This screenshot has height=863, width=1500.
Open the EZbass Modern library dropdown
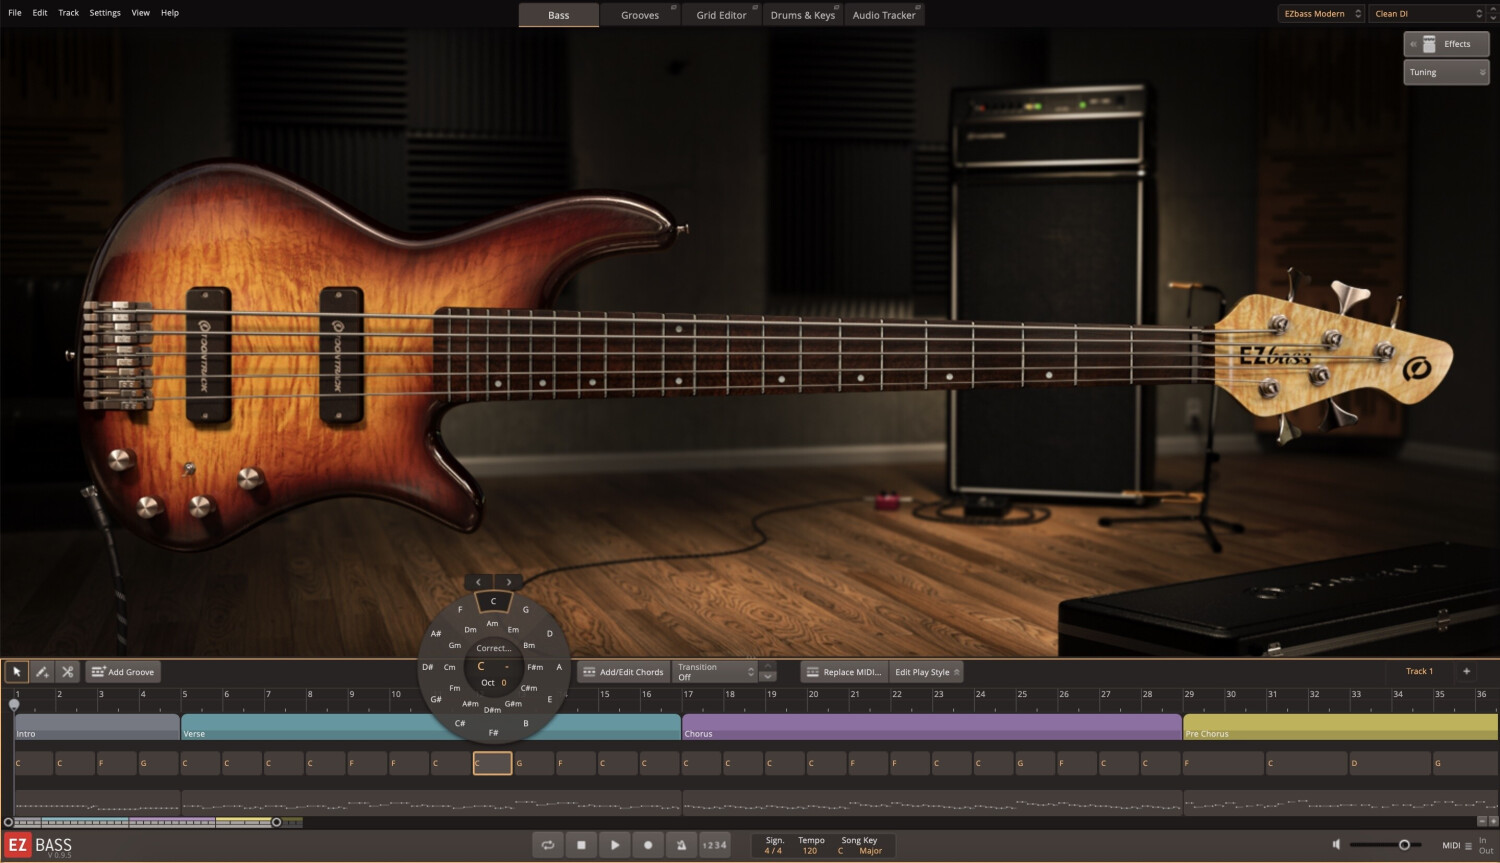(1322, 14)
